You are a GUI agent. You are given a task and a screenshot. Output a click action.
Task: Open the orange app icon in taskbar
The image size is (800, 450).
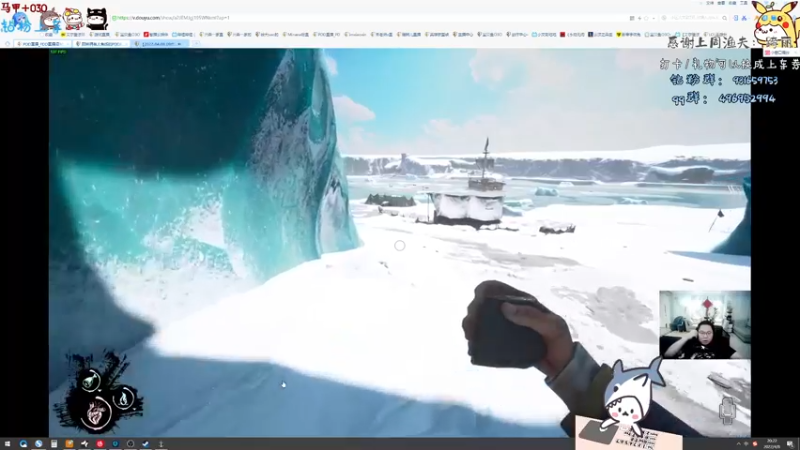point(69,444)
